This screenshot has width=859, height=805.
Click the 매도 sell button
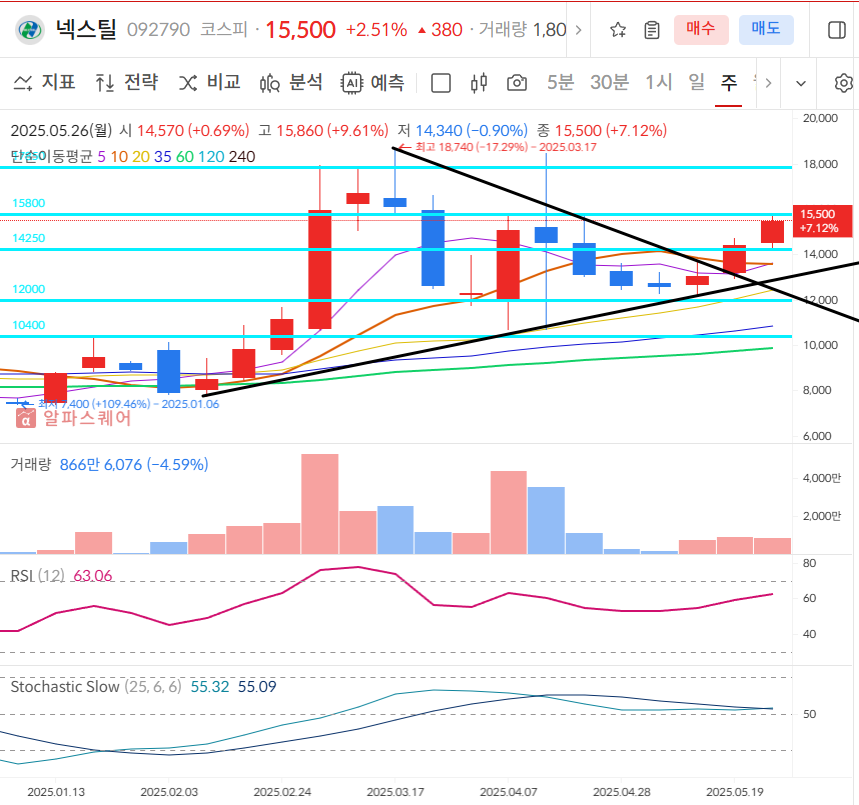point(766,30)
